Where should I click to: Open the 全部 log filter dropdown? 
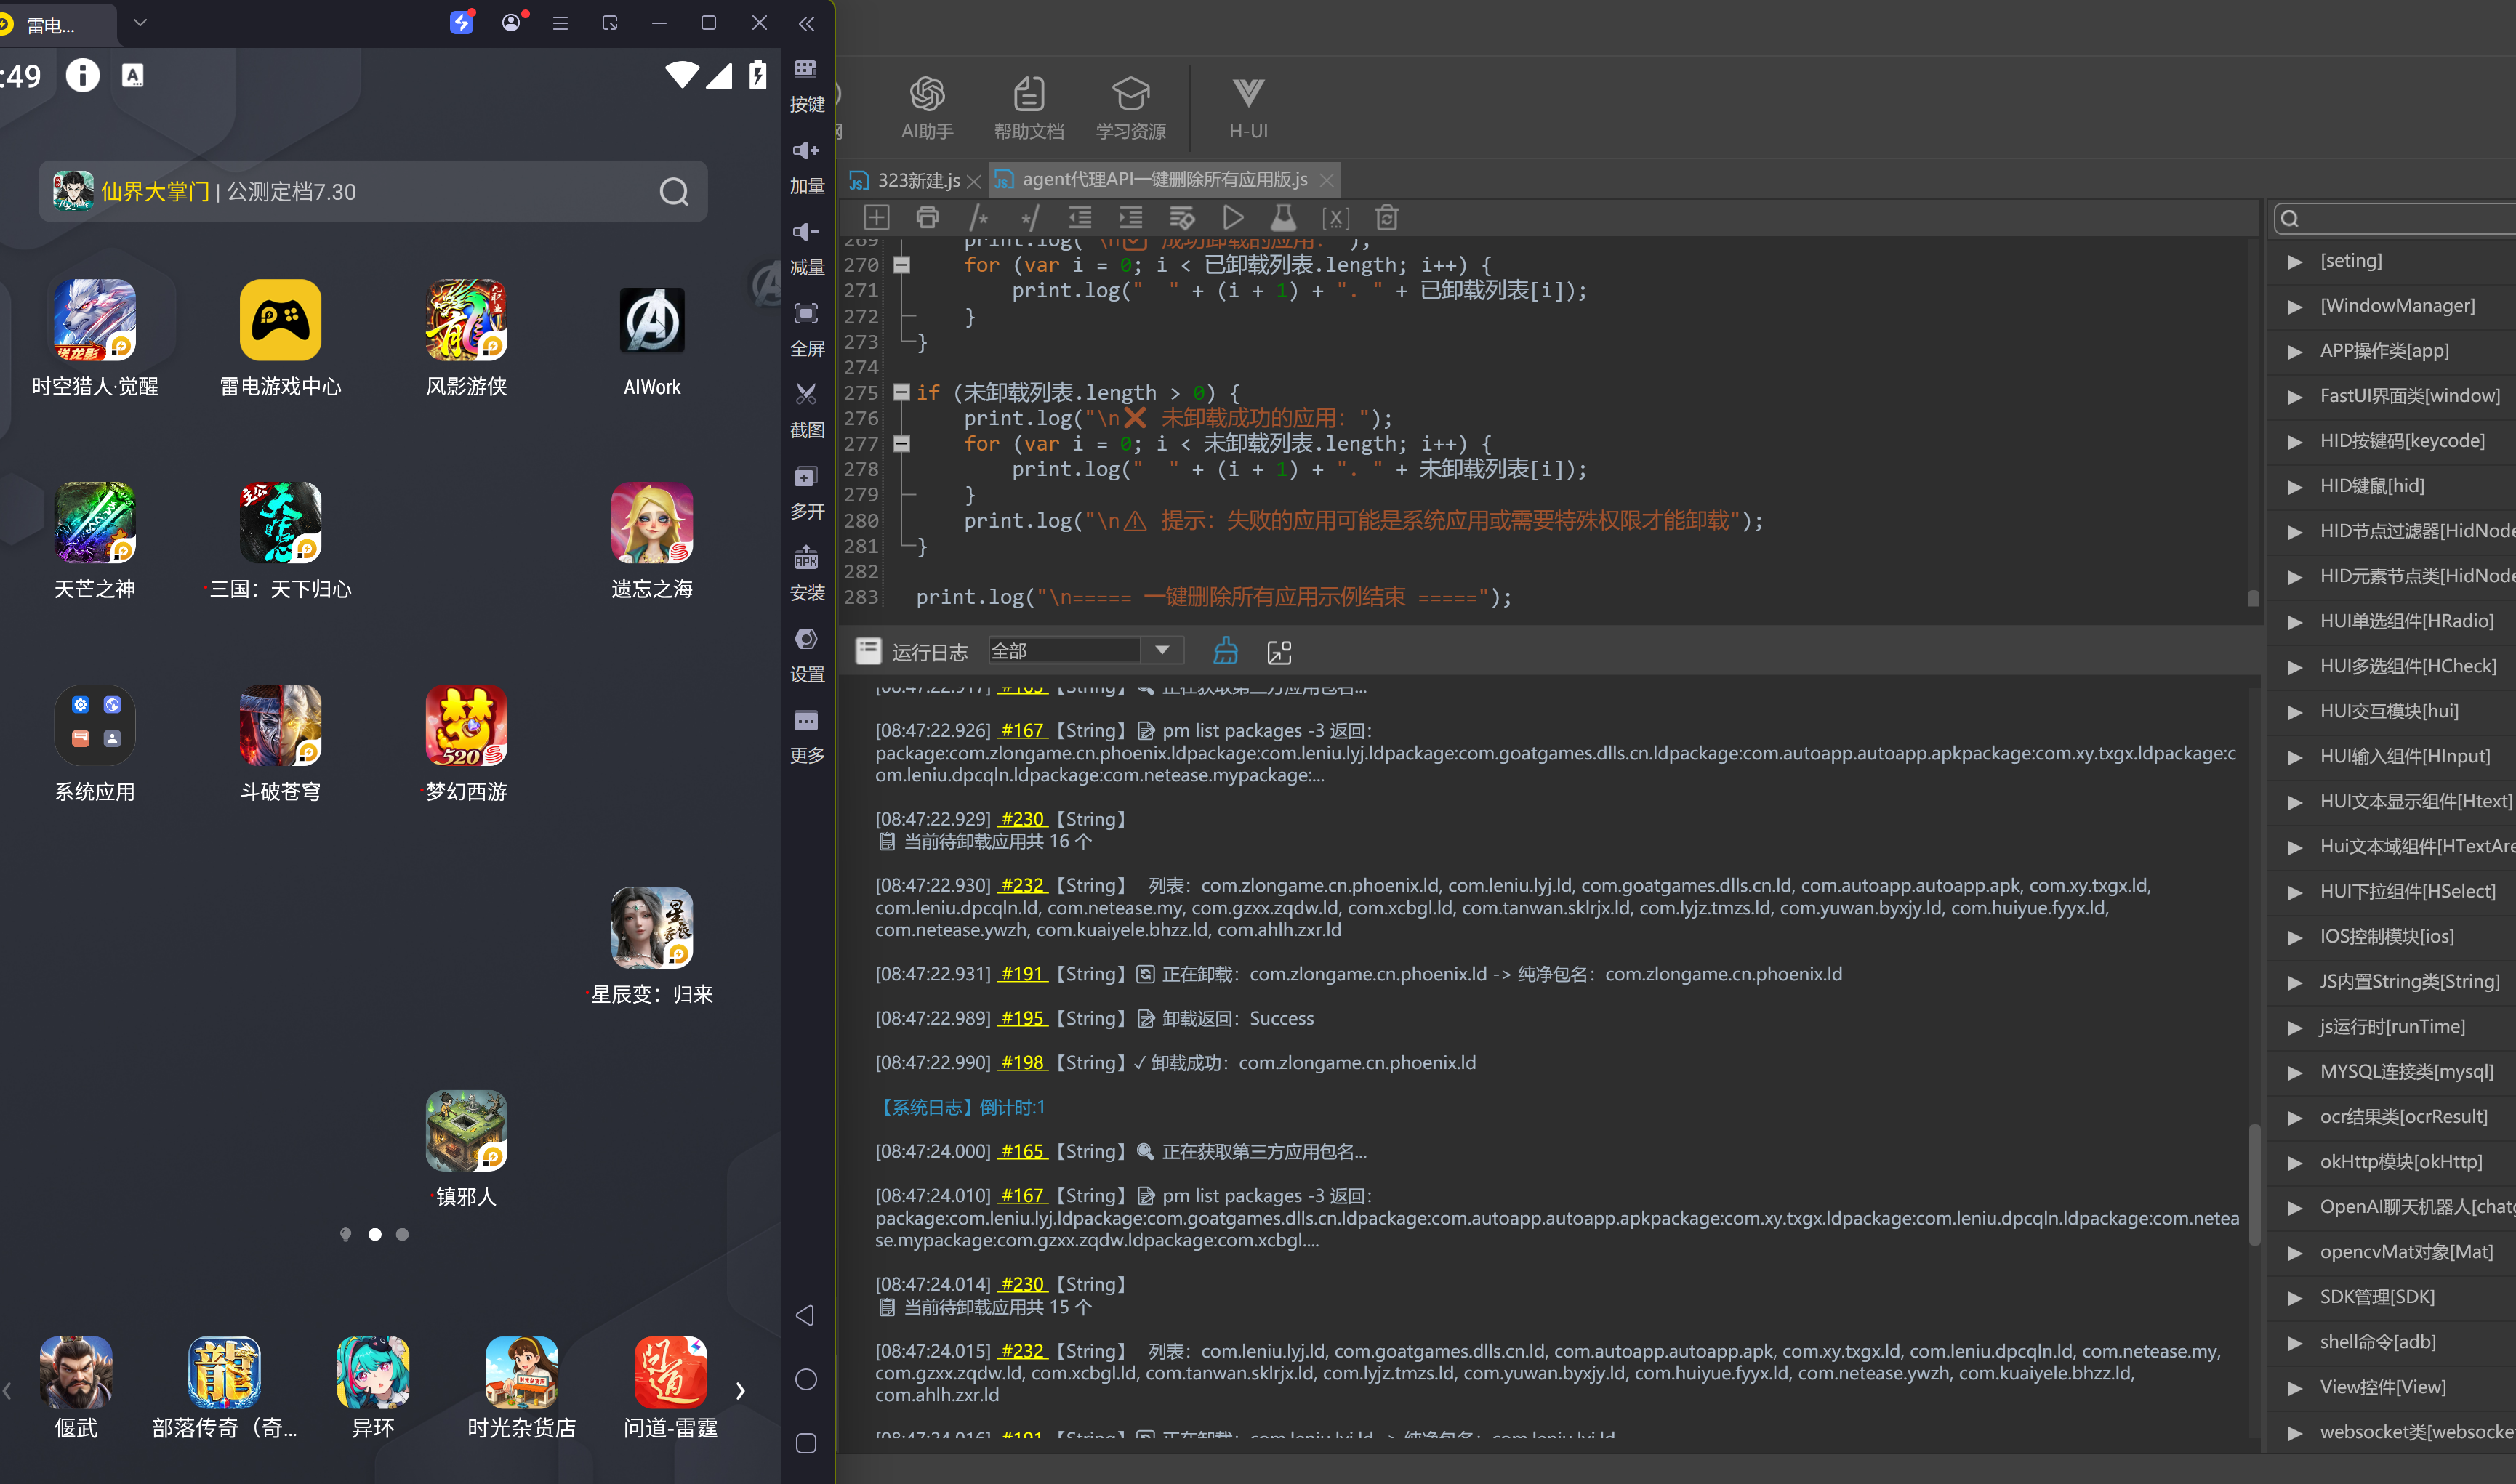[1085, 651]
